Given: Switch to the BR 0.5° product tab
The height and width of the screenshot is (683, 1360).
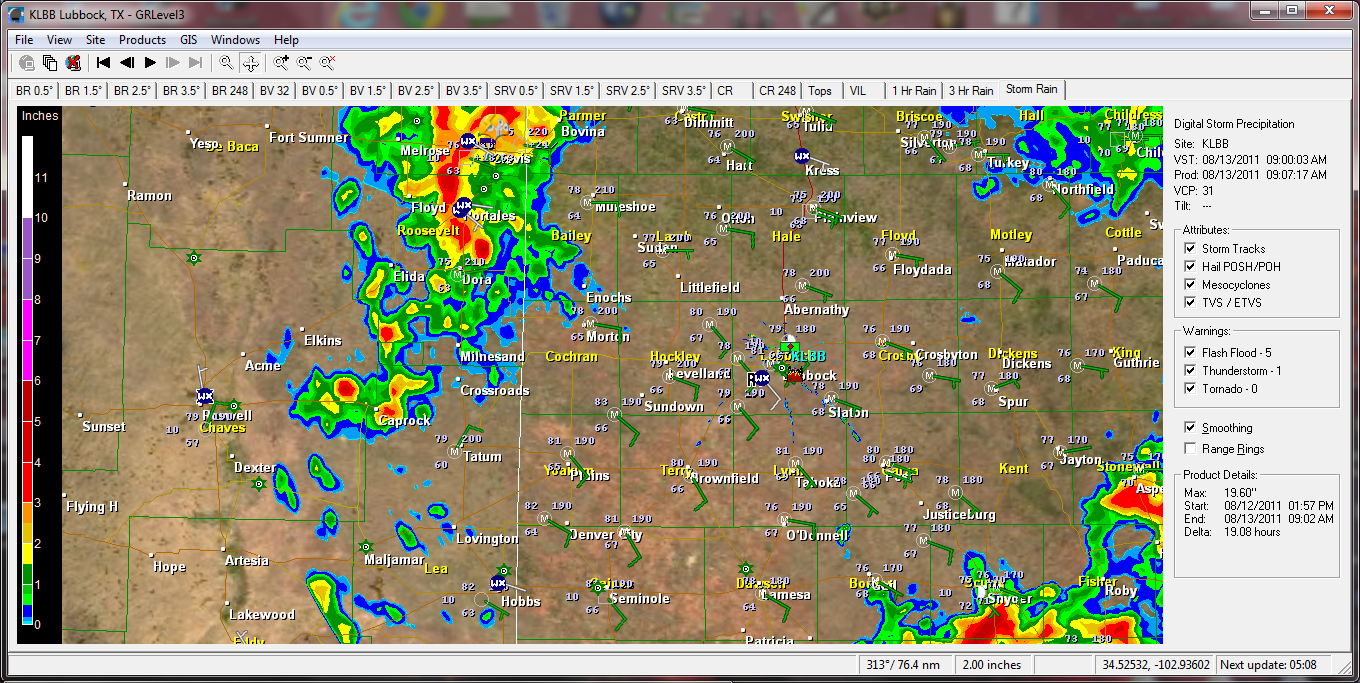Looking at the screenshot, I should (x=32, y=89).
